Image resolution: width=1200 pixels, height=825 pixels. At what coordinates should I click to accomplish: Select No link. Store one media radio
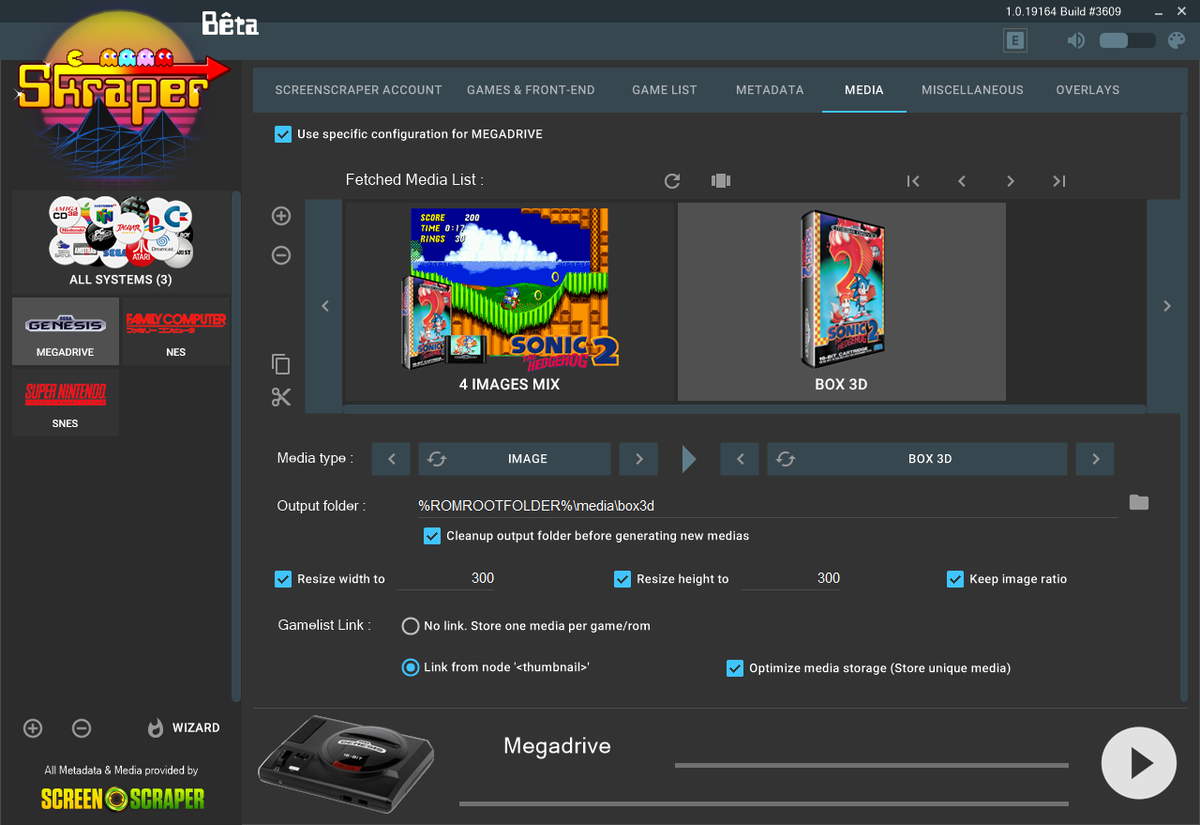tap(410, 626)
